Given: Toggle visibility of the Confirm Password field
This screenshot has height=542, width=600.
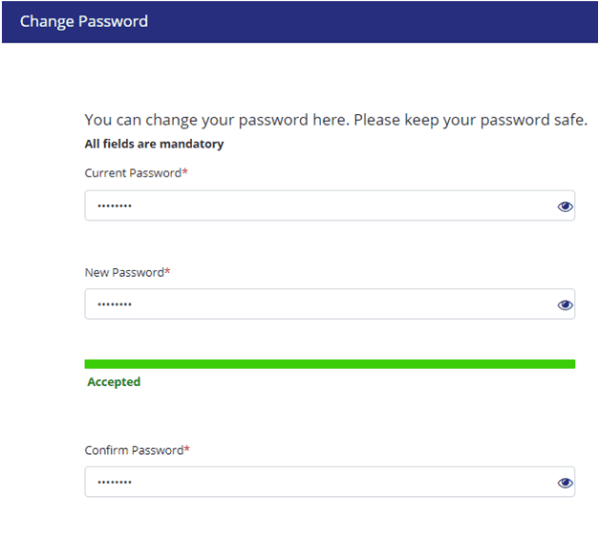Looking at the screenshot, I should coord(565,483).
